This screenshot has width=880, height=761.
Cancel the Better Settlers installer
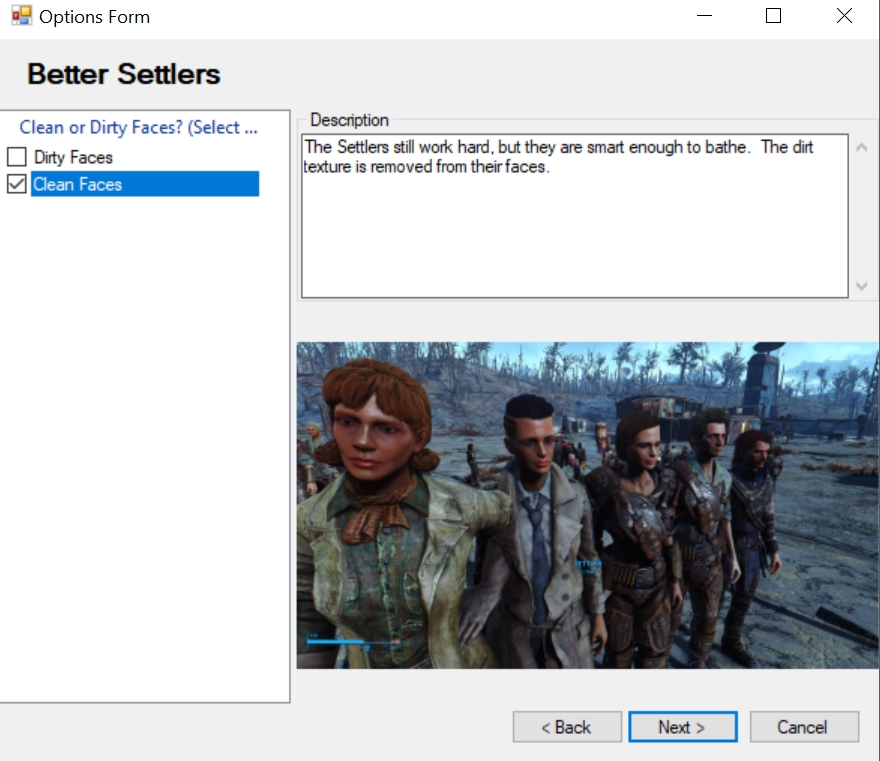point(804,727)
